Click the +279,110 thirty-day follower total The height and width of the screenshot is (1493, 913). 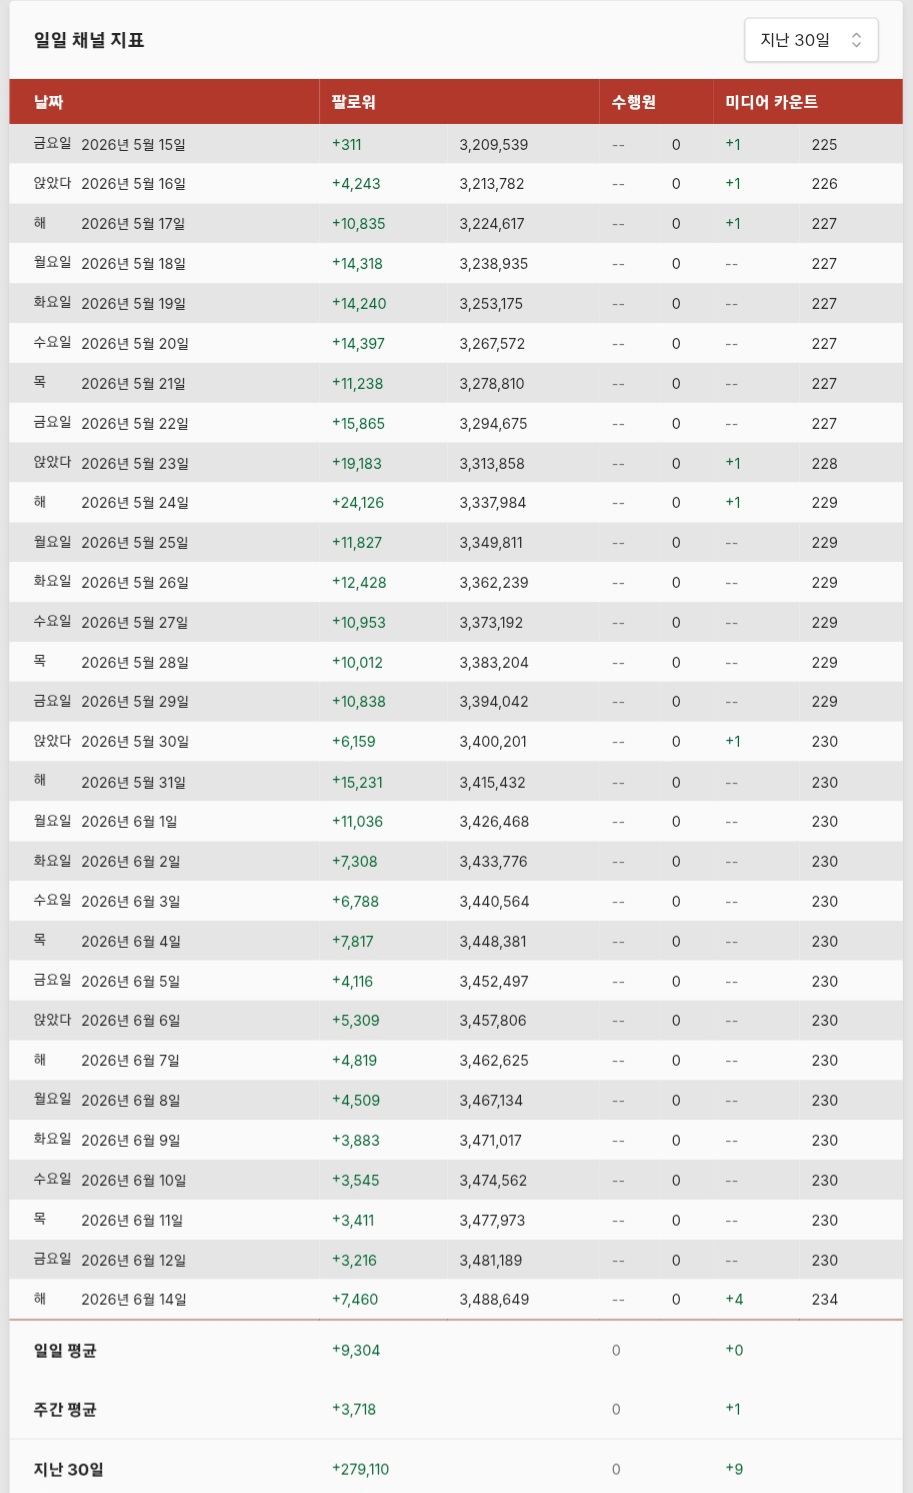[x=360, y=1469]
